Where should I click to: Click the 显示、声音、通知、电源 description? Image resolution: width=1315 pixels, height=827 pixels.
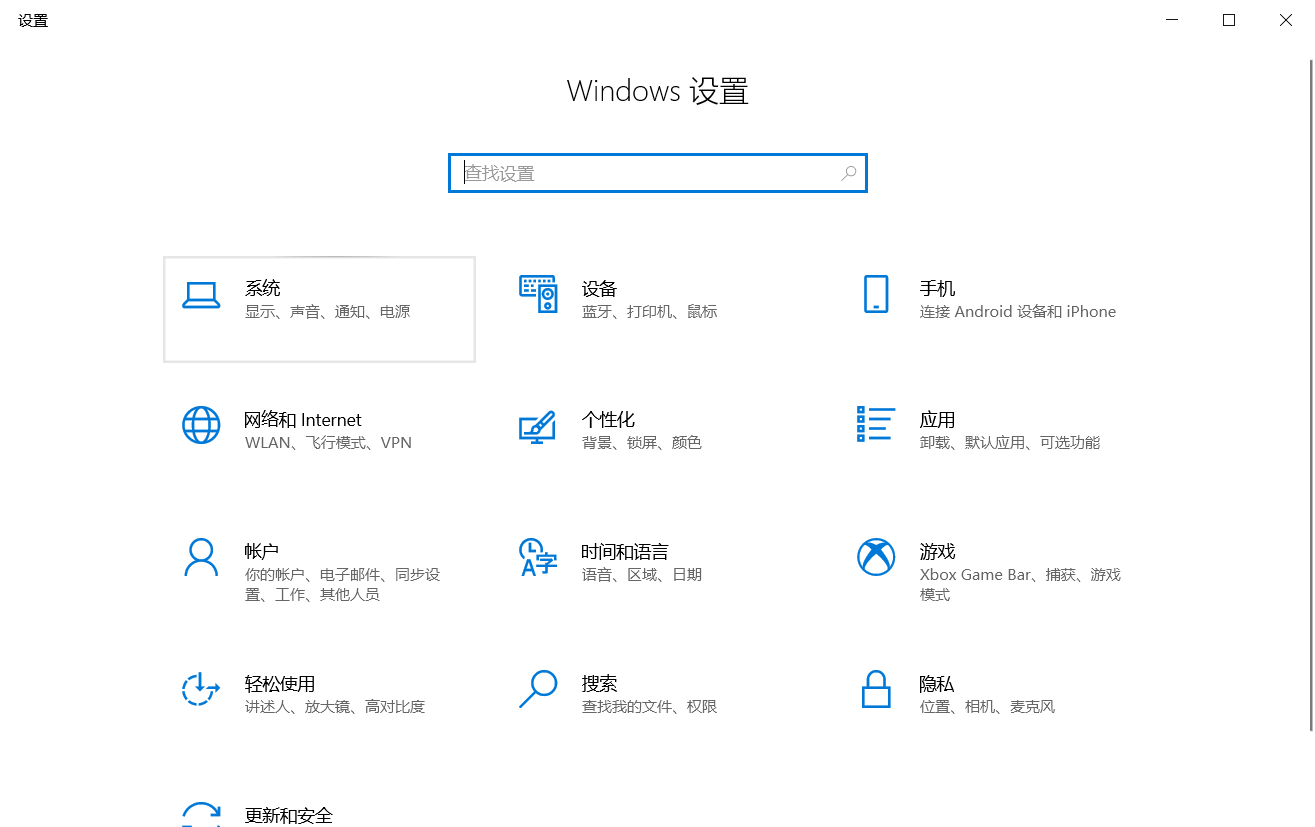click(x=328, y=312)
